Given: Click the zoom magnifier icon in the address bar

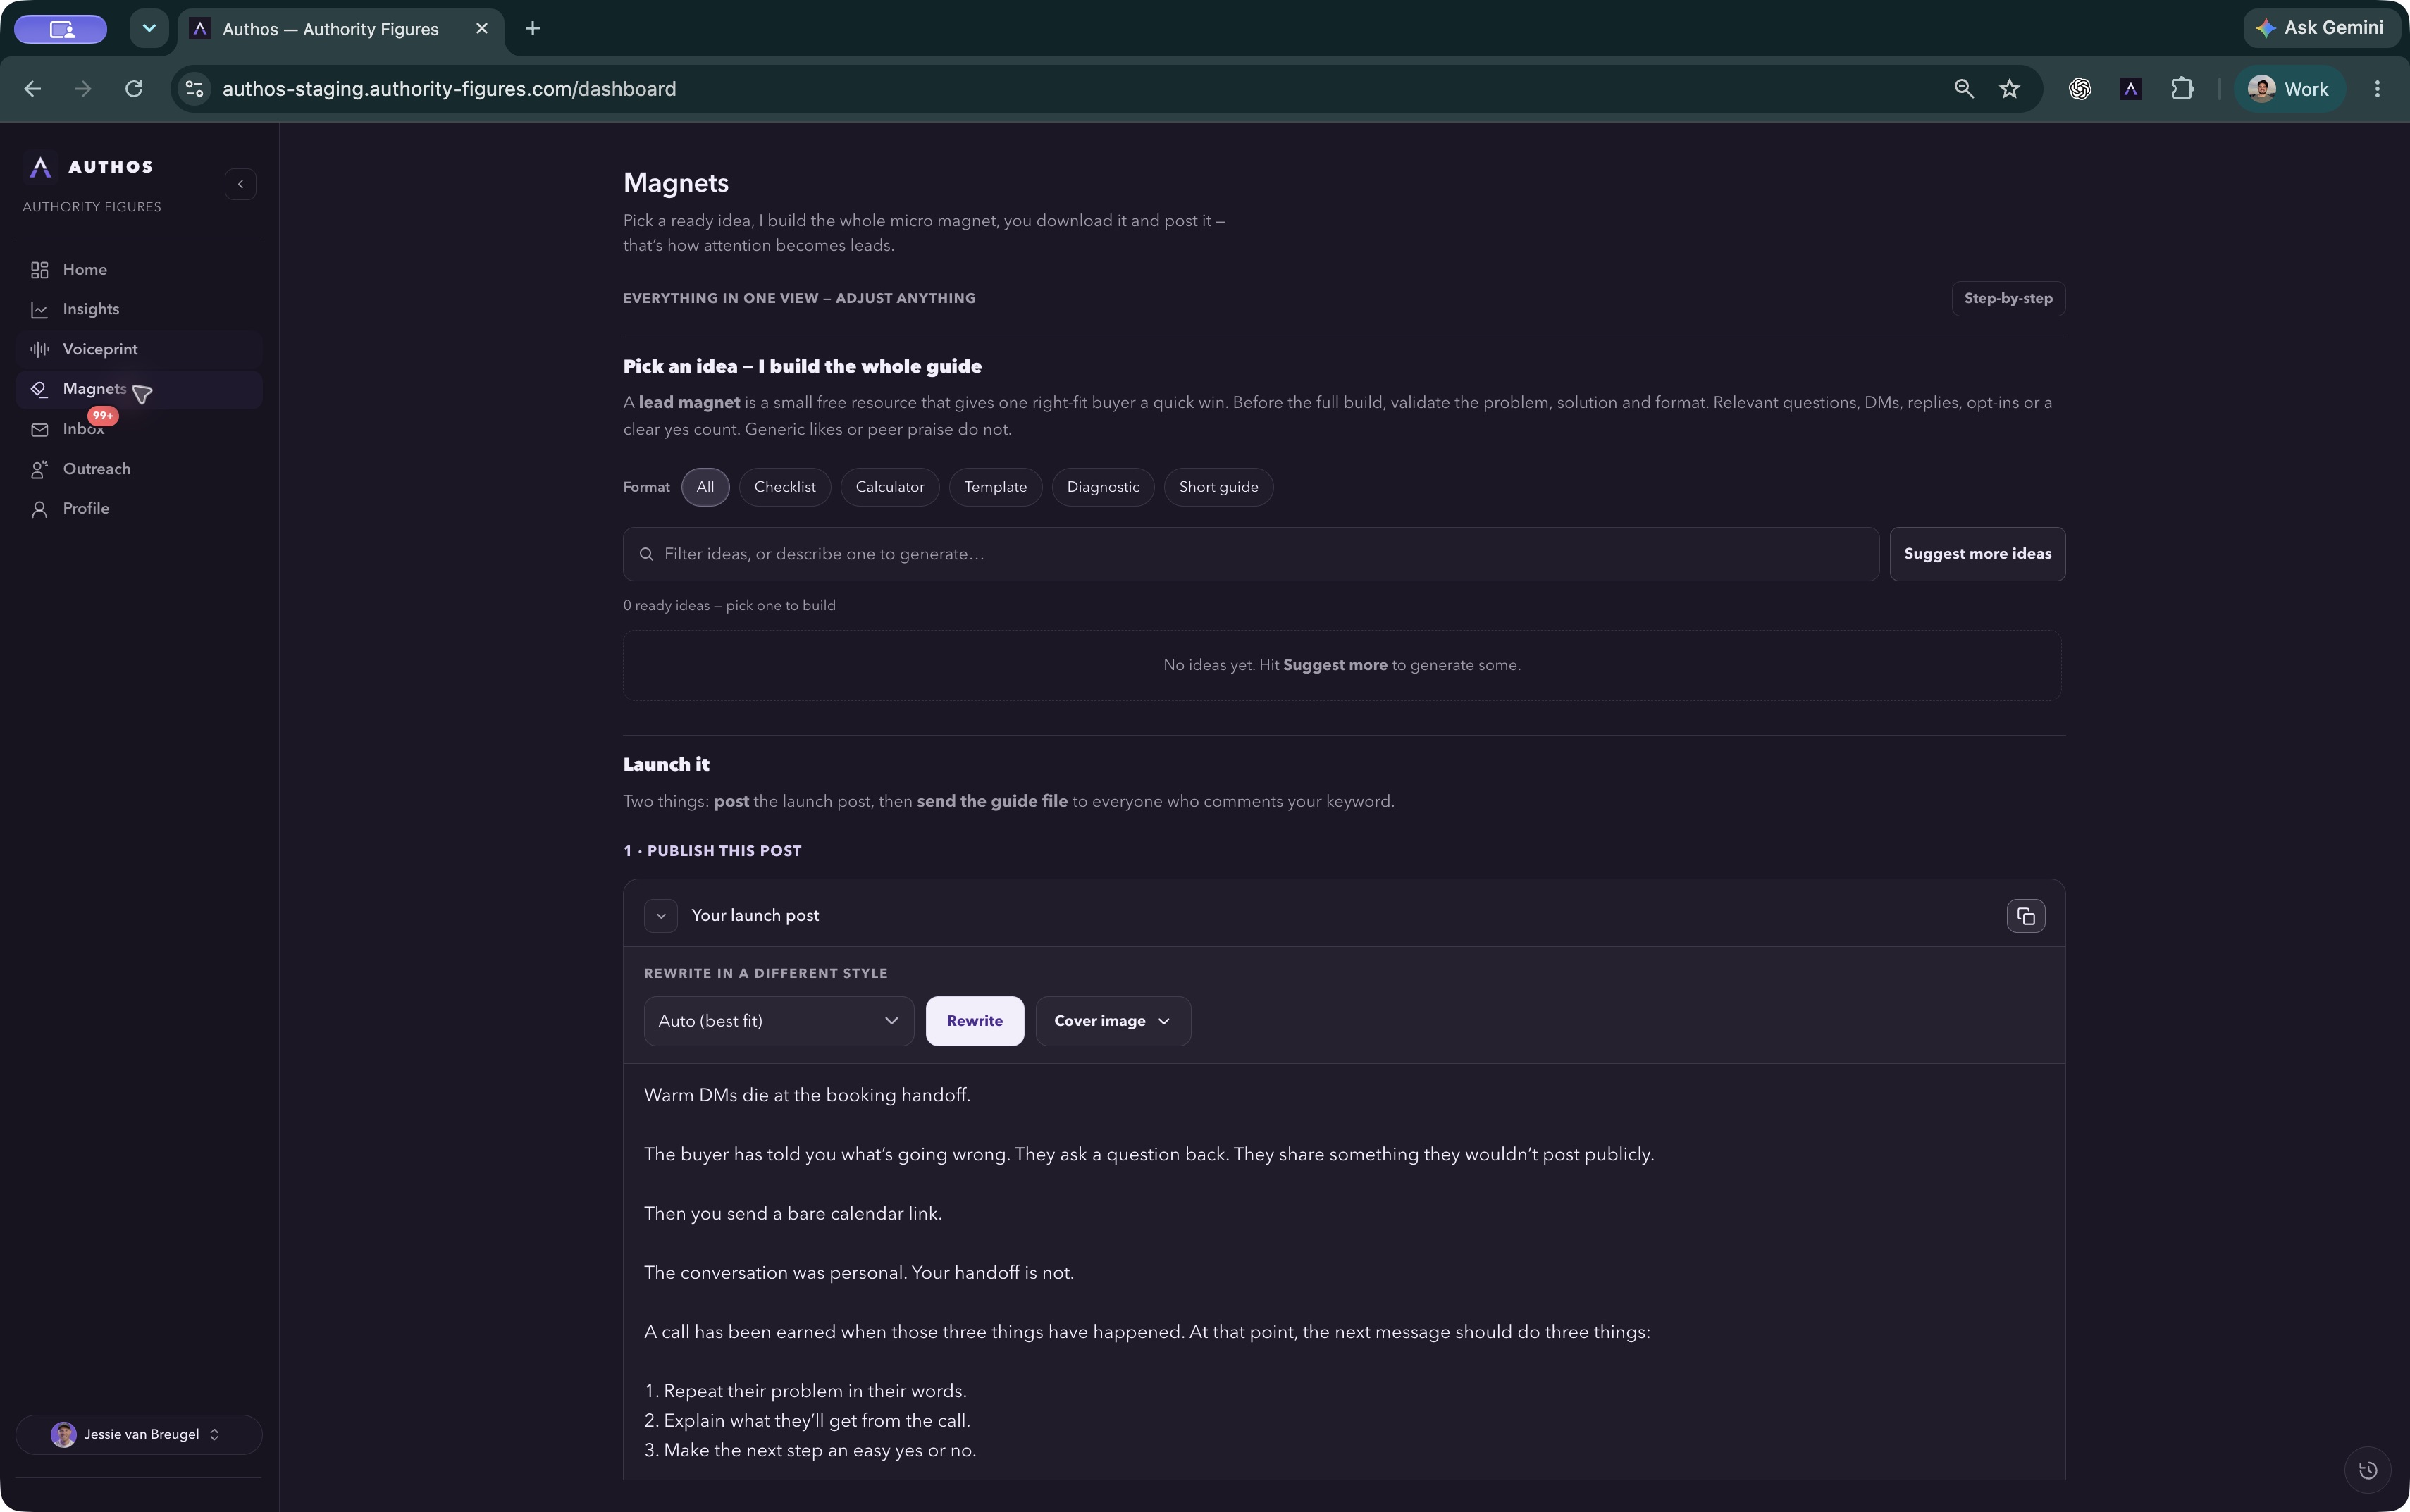Looking at the screenshot, I should [x=1964, y=89].
